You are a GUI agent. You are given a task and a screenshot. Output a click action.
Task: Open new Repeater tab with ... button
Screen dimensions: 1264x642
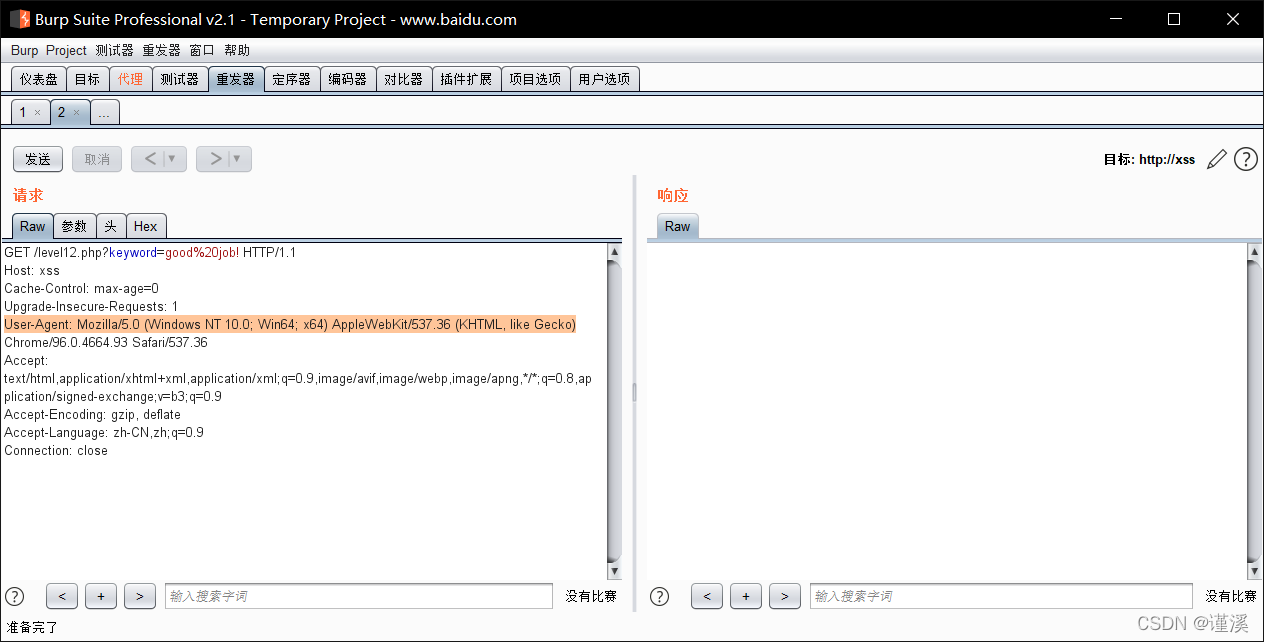coord(105,113)
